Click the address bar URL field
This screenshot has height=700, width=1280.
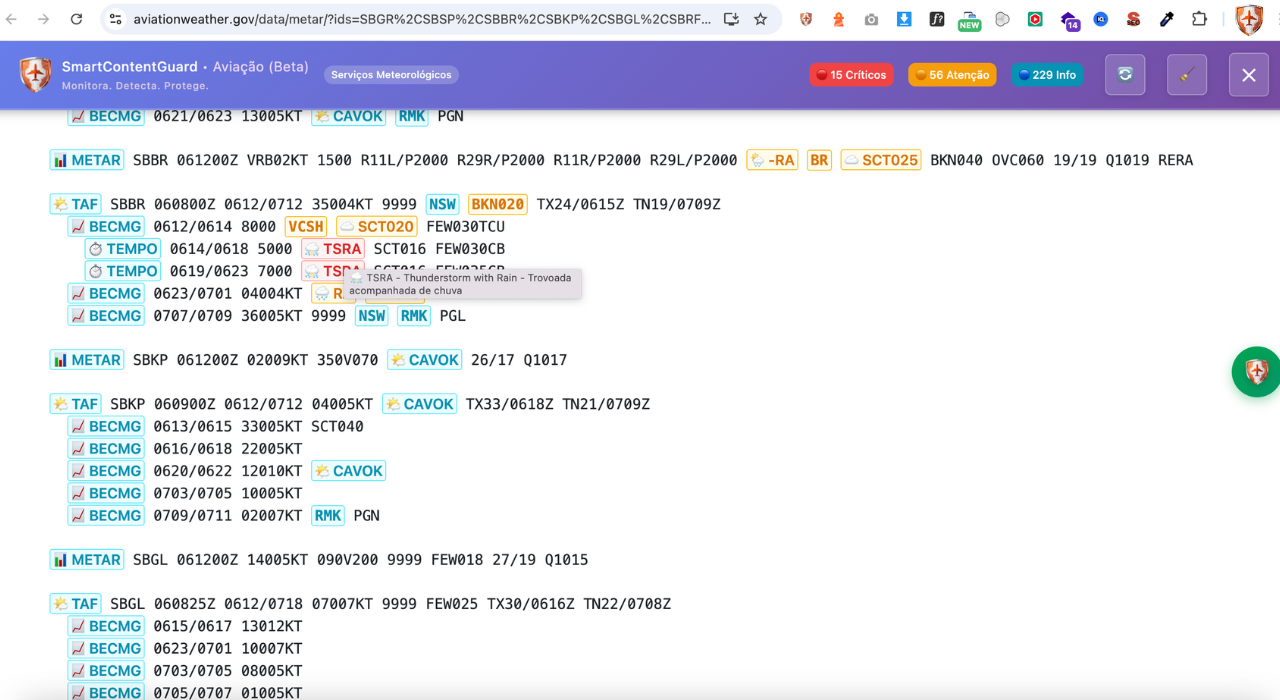point(420,19)
